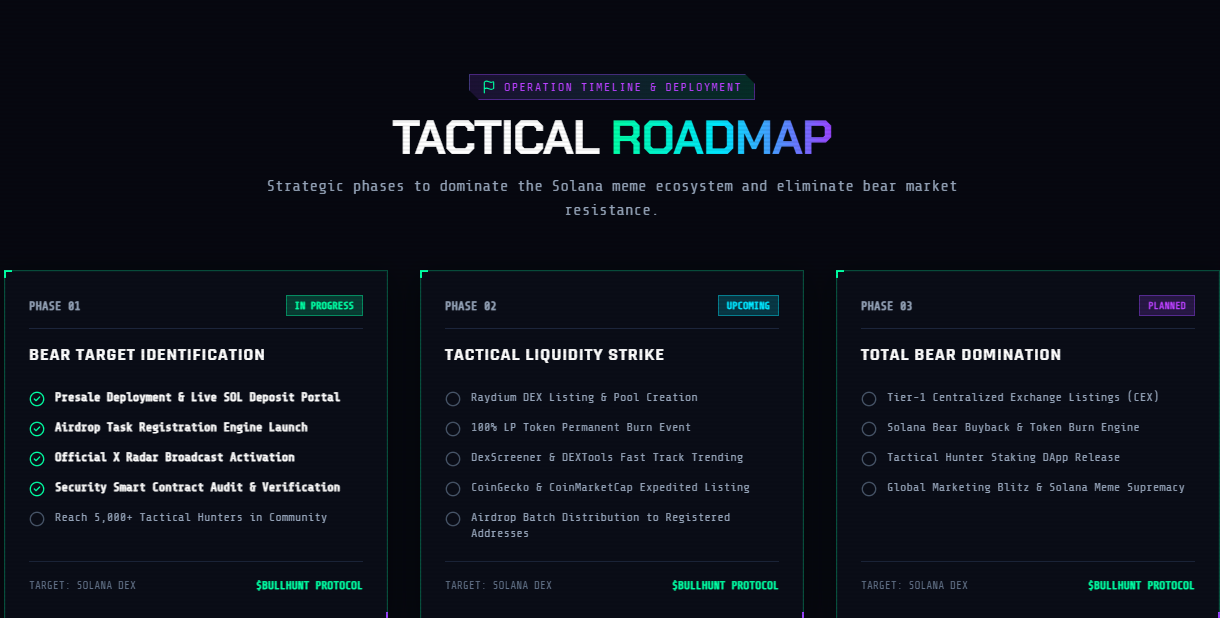1220x618 pixels.
Task: Click the Operation Timeline & Deployment label
Action: 623,87
